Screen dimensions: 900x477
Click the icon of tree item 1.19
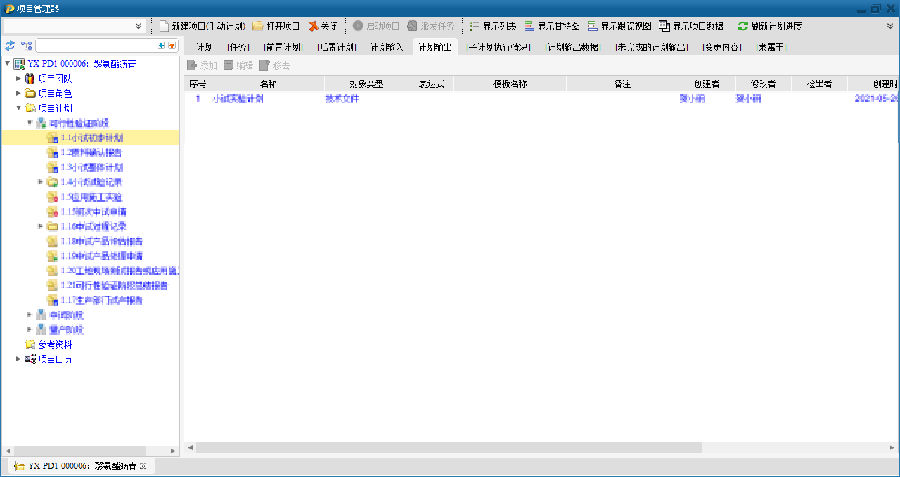[52, 256]
